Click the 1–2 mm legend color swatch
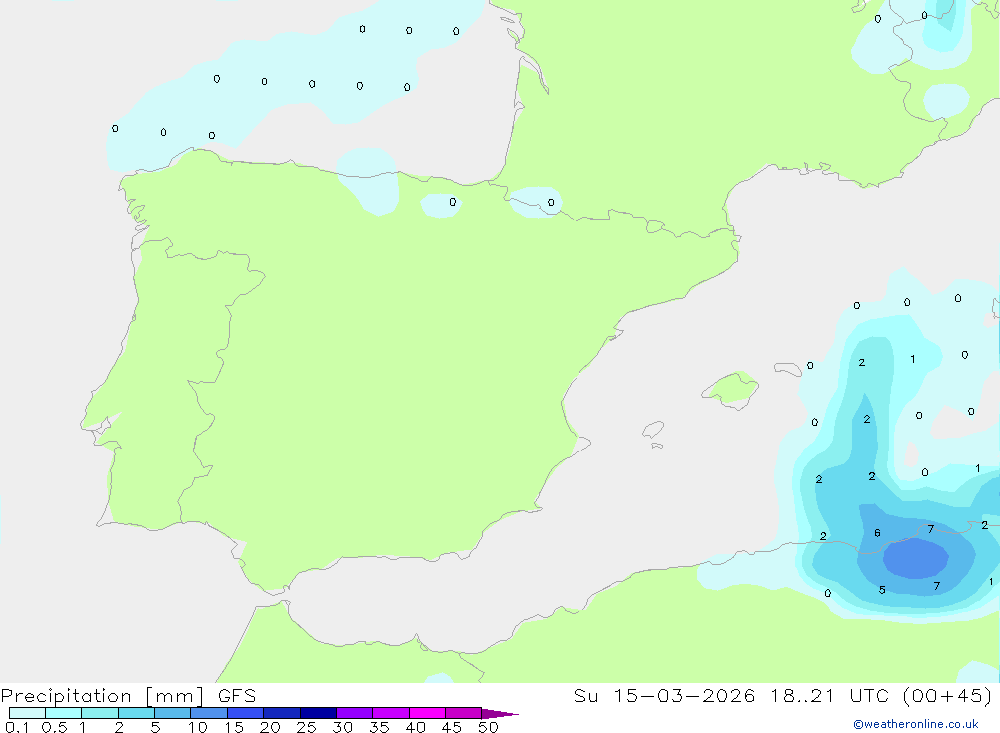This screenshot has height=733, width=1000. 100,713
